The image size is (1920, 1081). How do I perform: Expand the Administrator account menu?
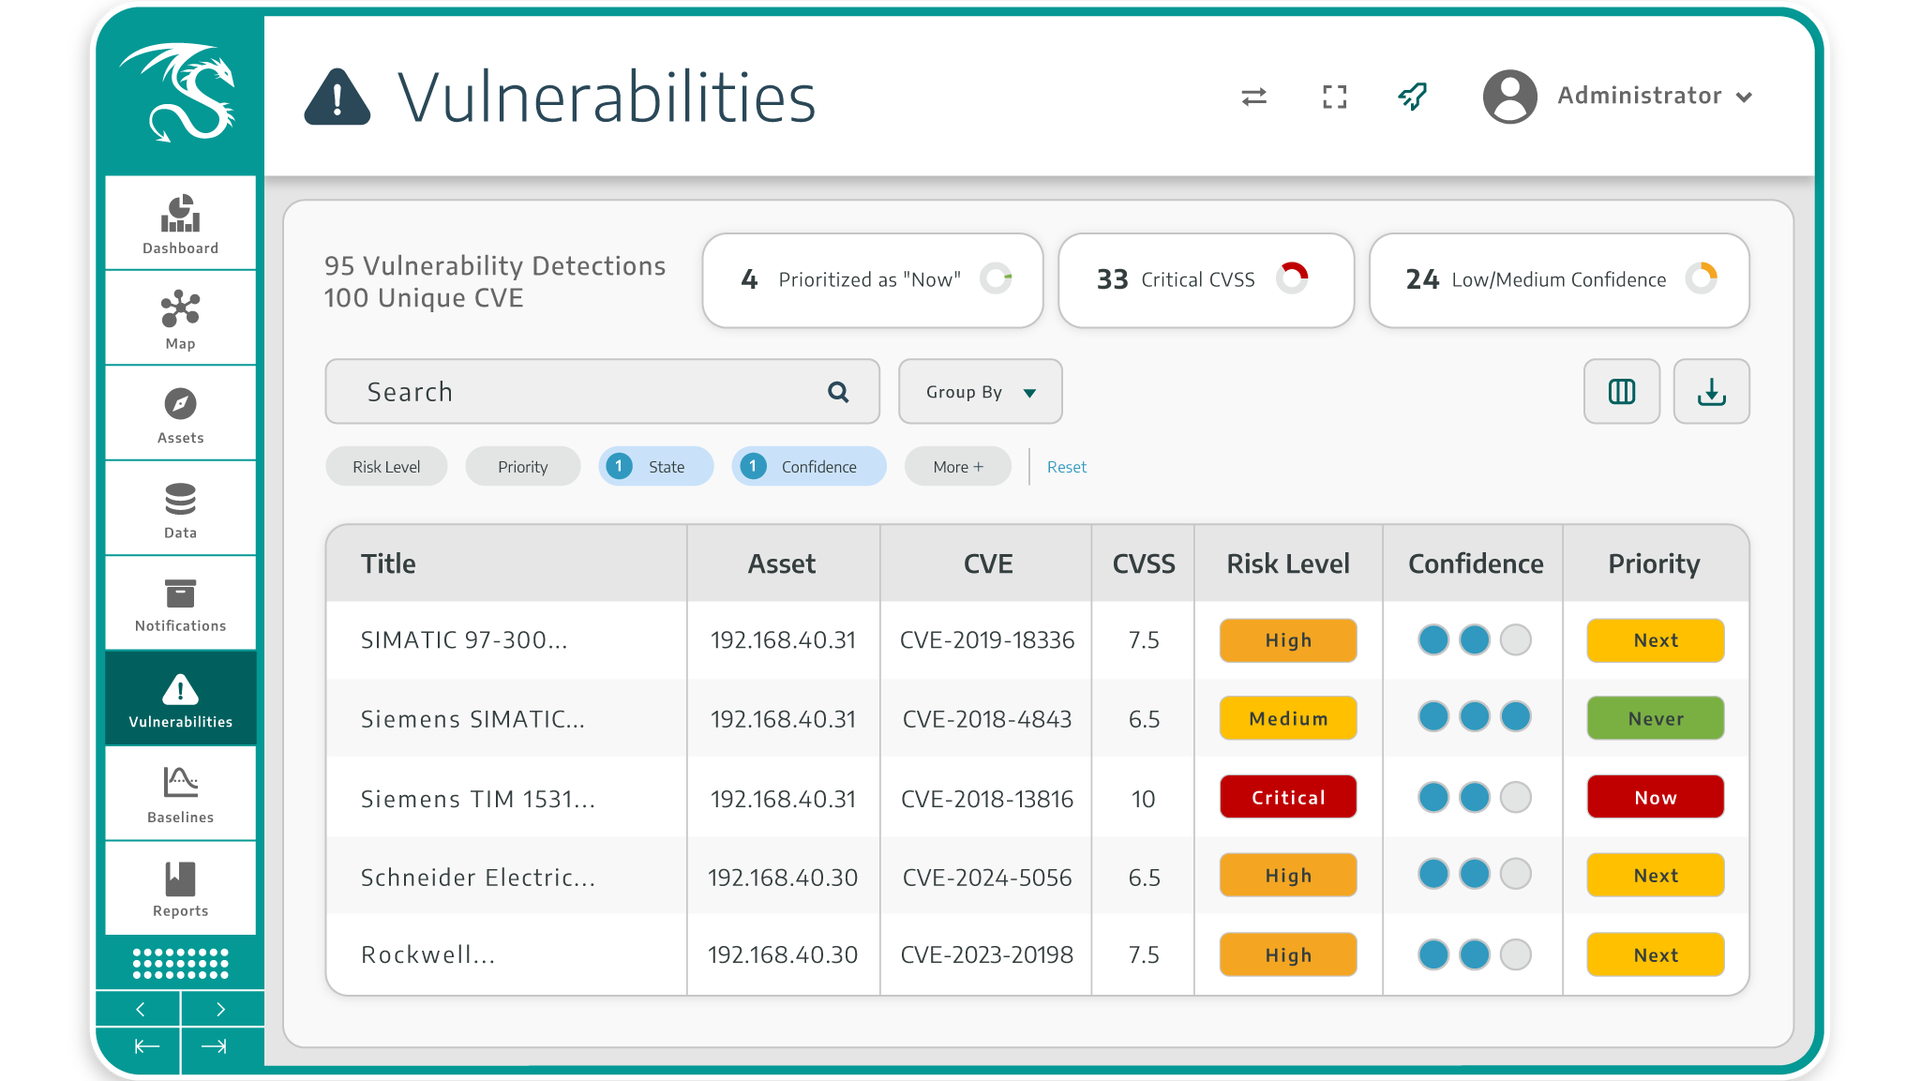1744,97
